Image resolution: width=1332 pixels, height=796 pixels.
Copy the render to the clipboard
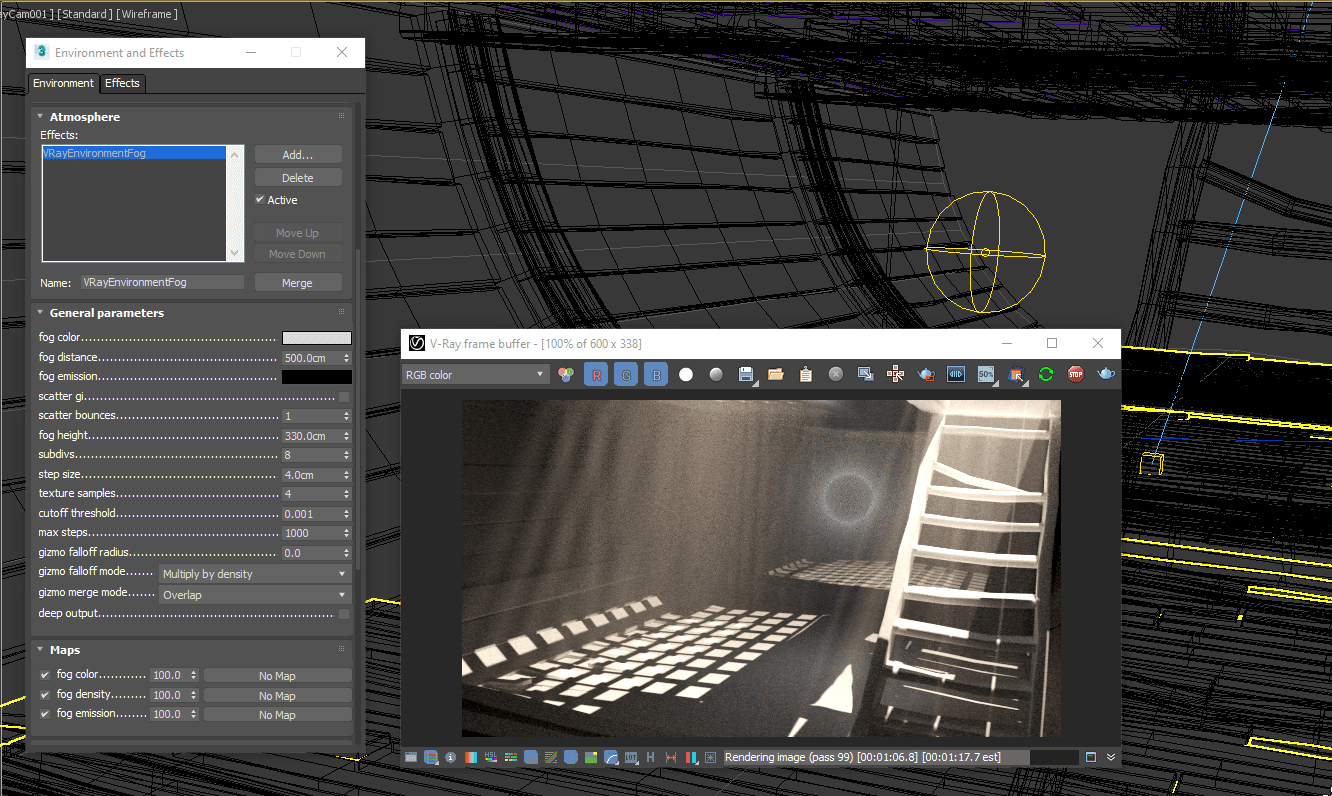point(806,374)
